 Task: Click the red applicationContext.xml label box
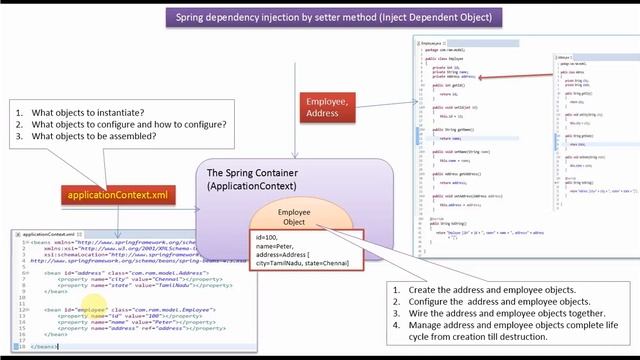(118, 195)
